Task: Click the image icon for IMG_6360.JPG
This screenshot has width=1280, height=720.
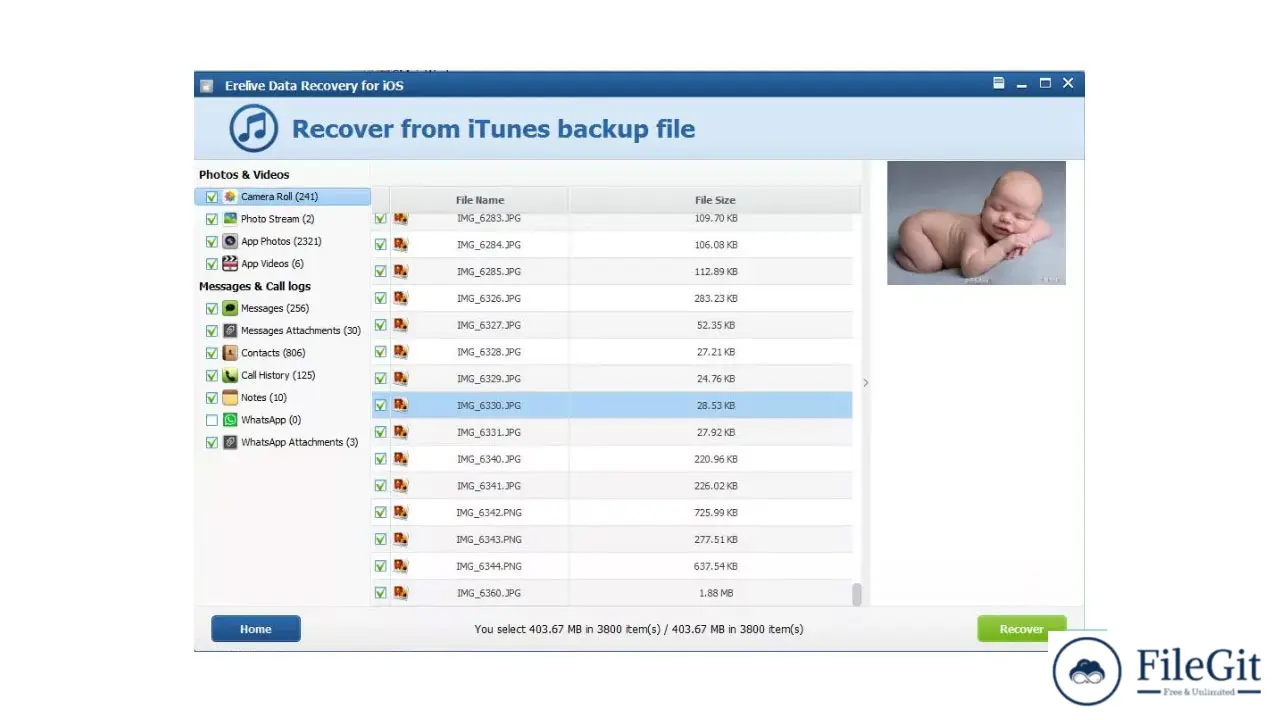Action: pyautogui.click(x=400, y=593)
